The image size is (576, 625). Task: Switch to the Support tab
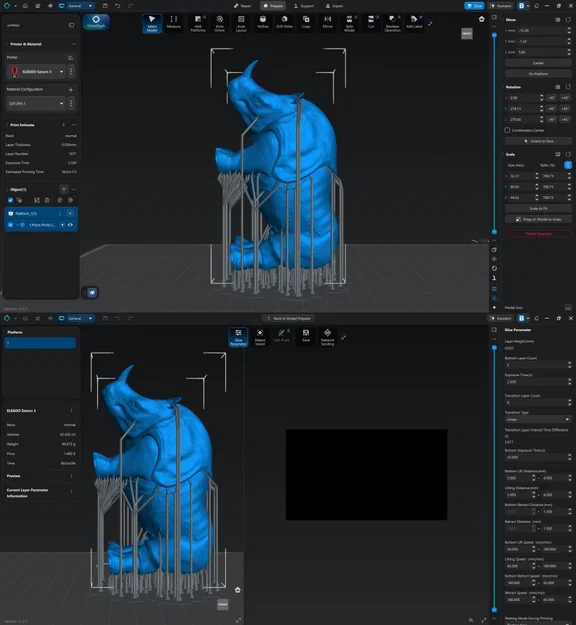coord(303,6)
